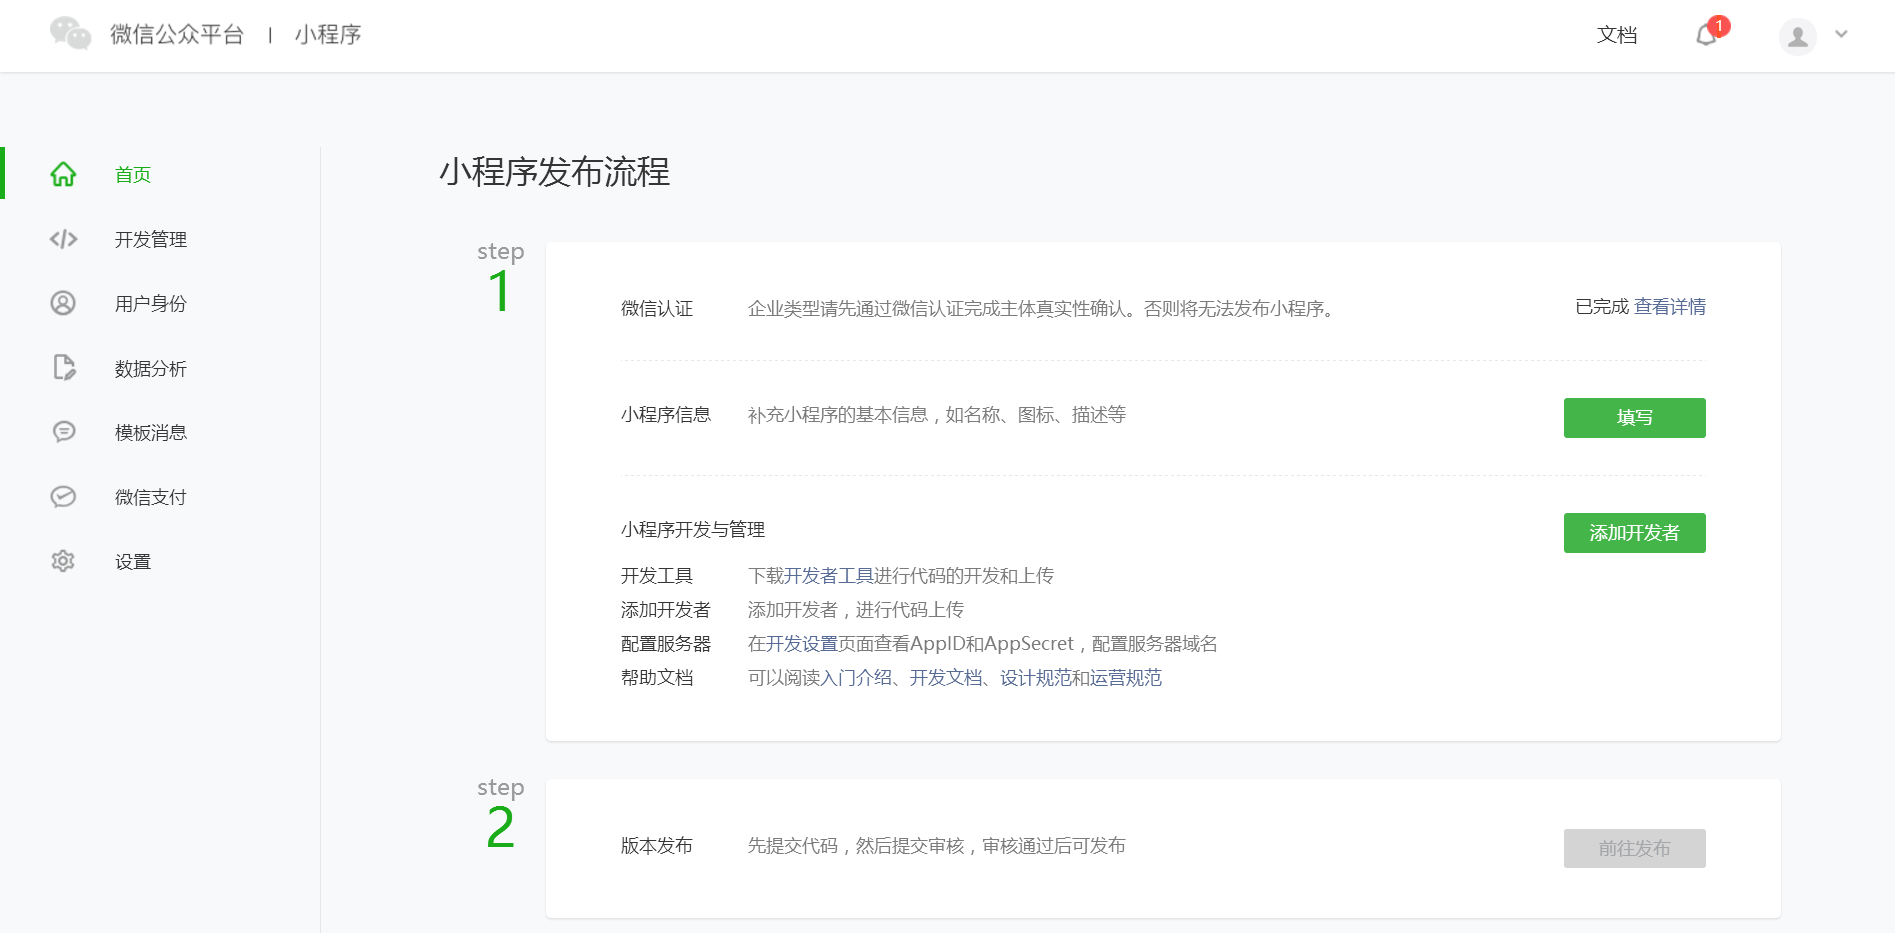The height and width of the screenshot is (933, 1895).
Task: Click the code brackets icon for 开发管理
Action: (63, 239)
